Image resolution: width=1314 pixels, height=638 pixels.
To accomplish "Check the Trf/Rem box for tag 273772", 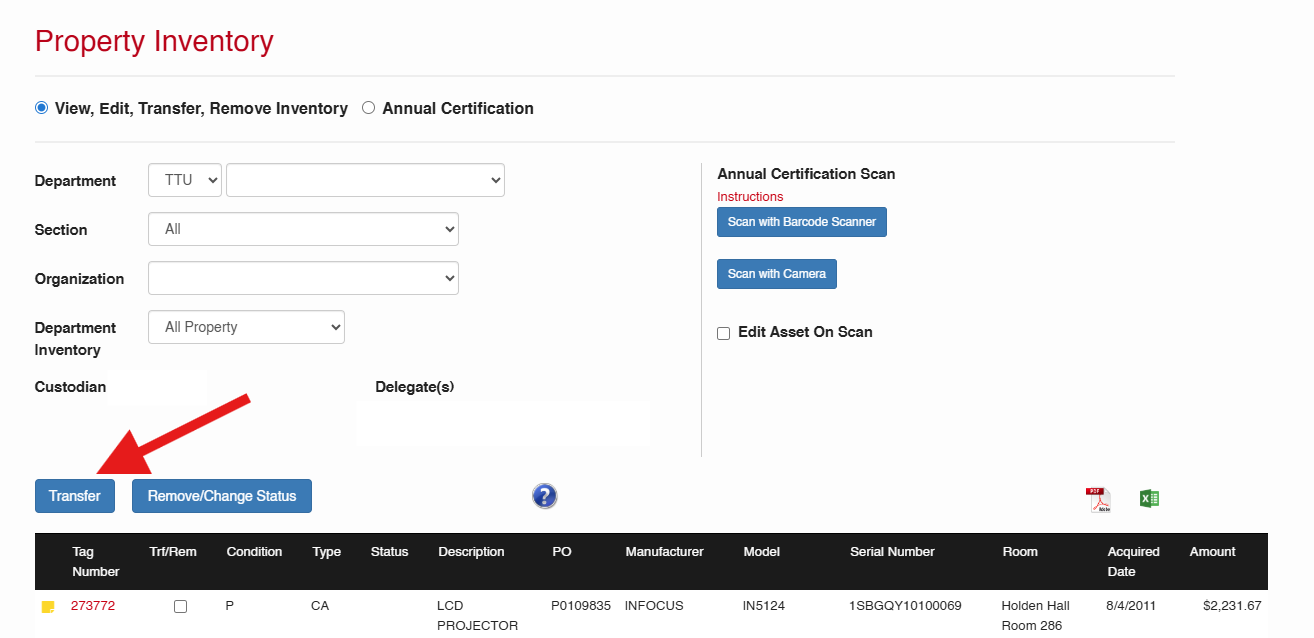I will click(180, 607).
